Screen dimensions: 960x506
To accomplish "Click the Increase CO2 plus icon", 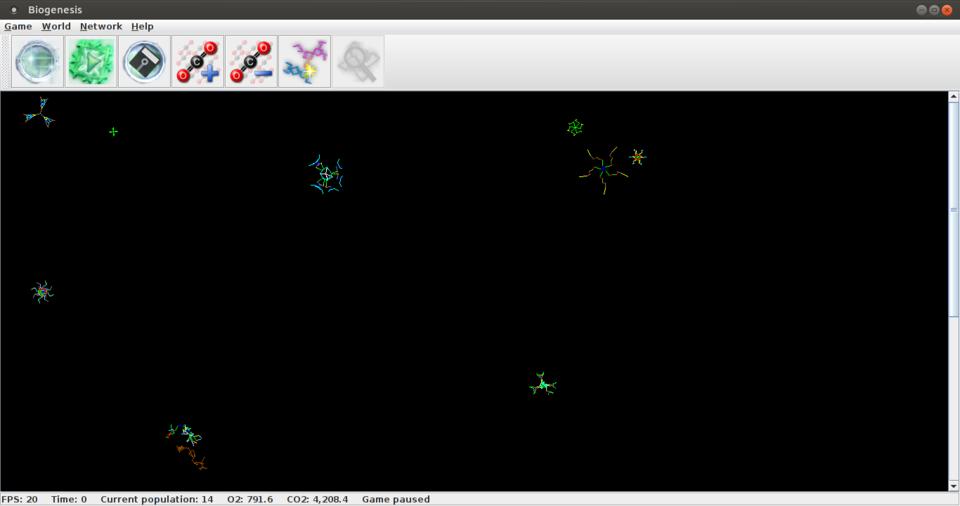I will pos(198,62).
